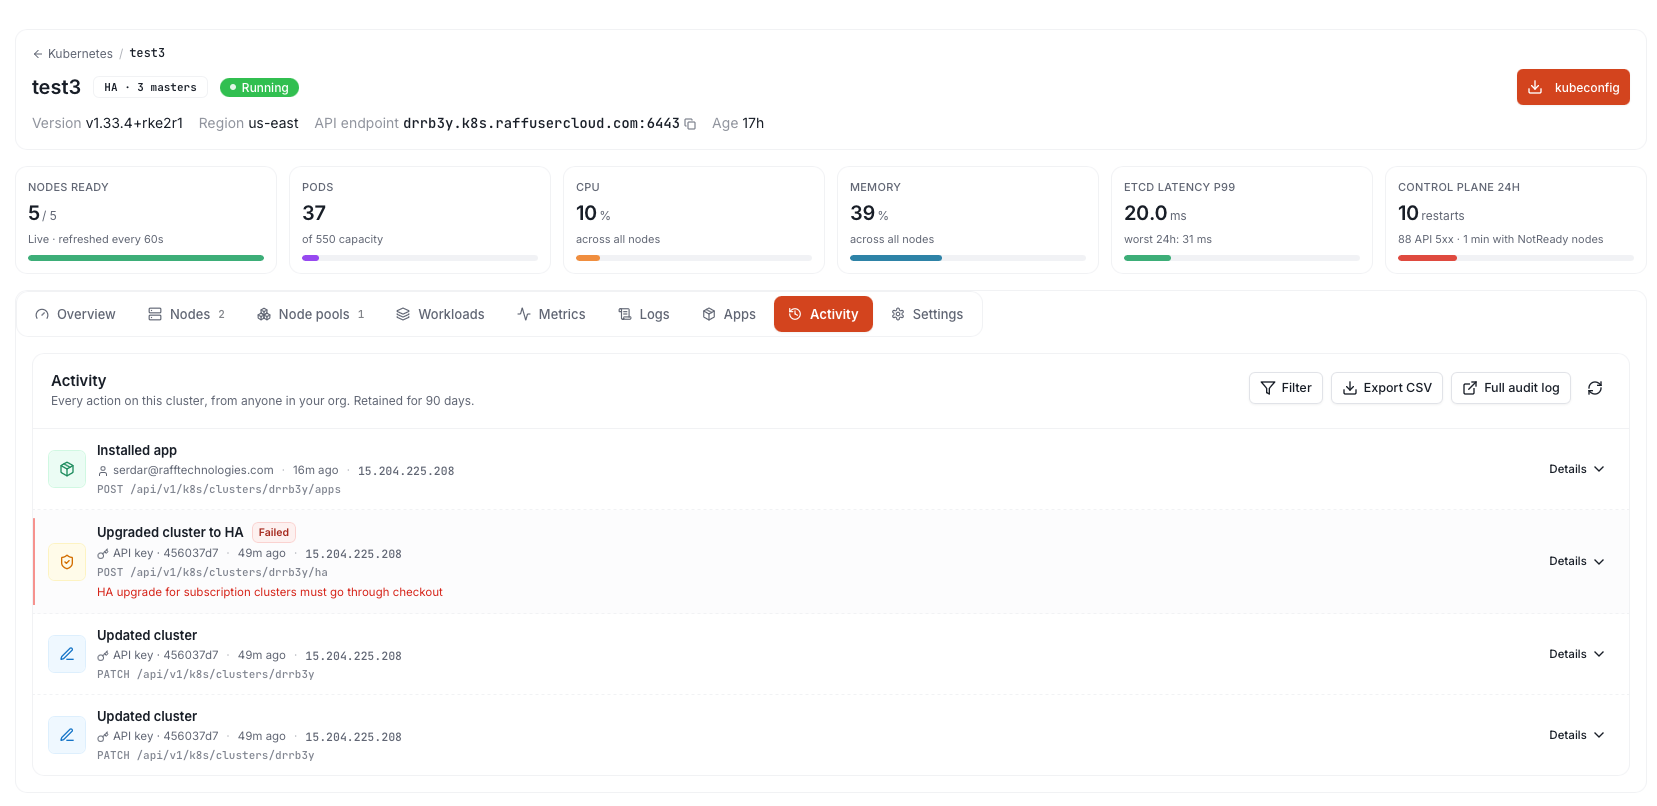Click POST /api/v1/k8s/clusters/drrb3y/ha path

tap(212, 573)
